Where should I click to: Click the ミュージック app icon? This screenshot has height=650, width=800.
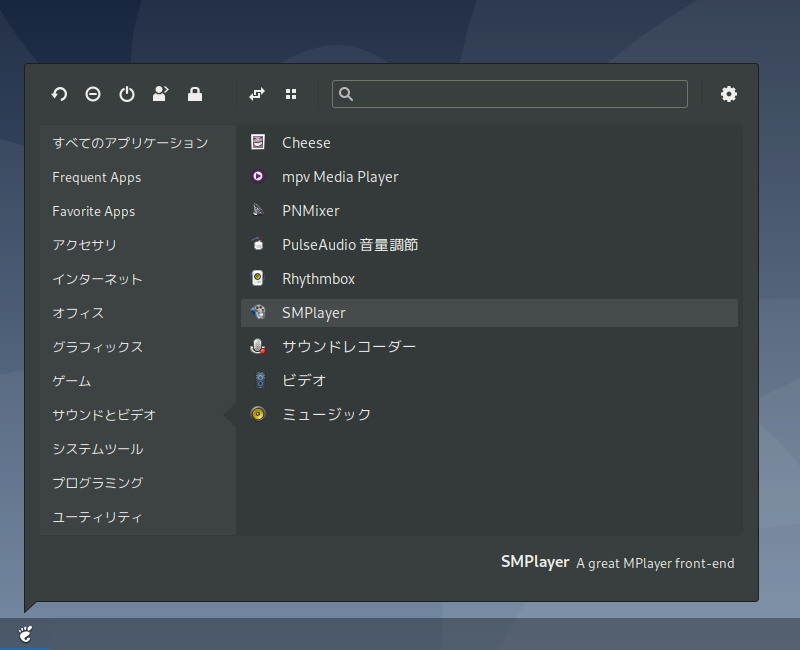pos(258,414)
